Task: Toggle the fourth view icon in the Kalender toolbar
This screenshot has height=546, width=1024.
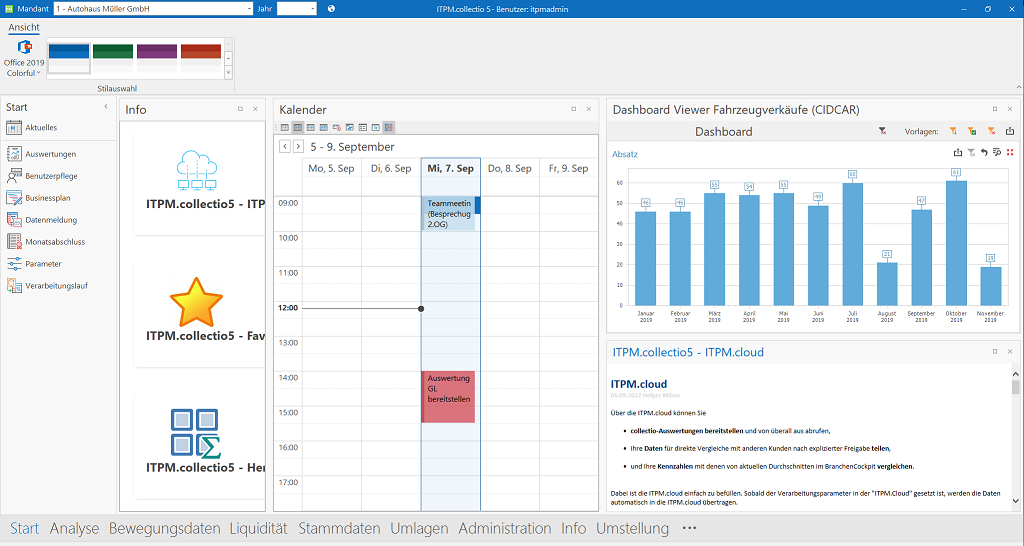Action: 323,127
